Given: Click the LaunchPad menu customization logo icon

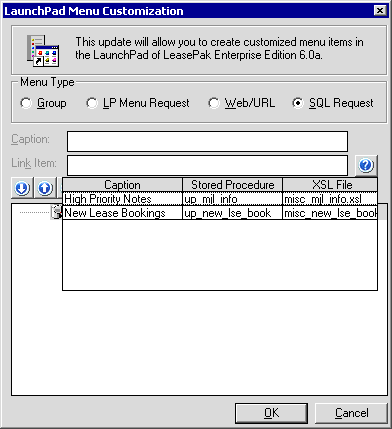Looking at the screenshot, I should [x=43, y=50].
